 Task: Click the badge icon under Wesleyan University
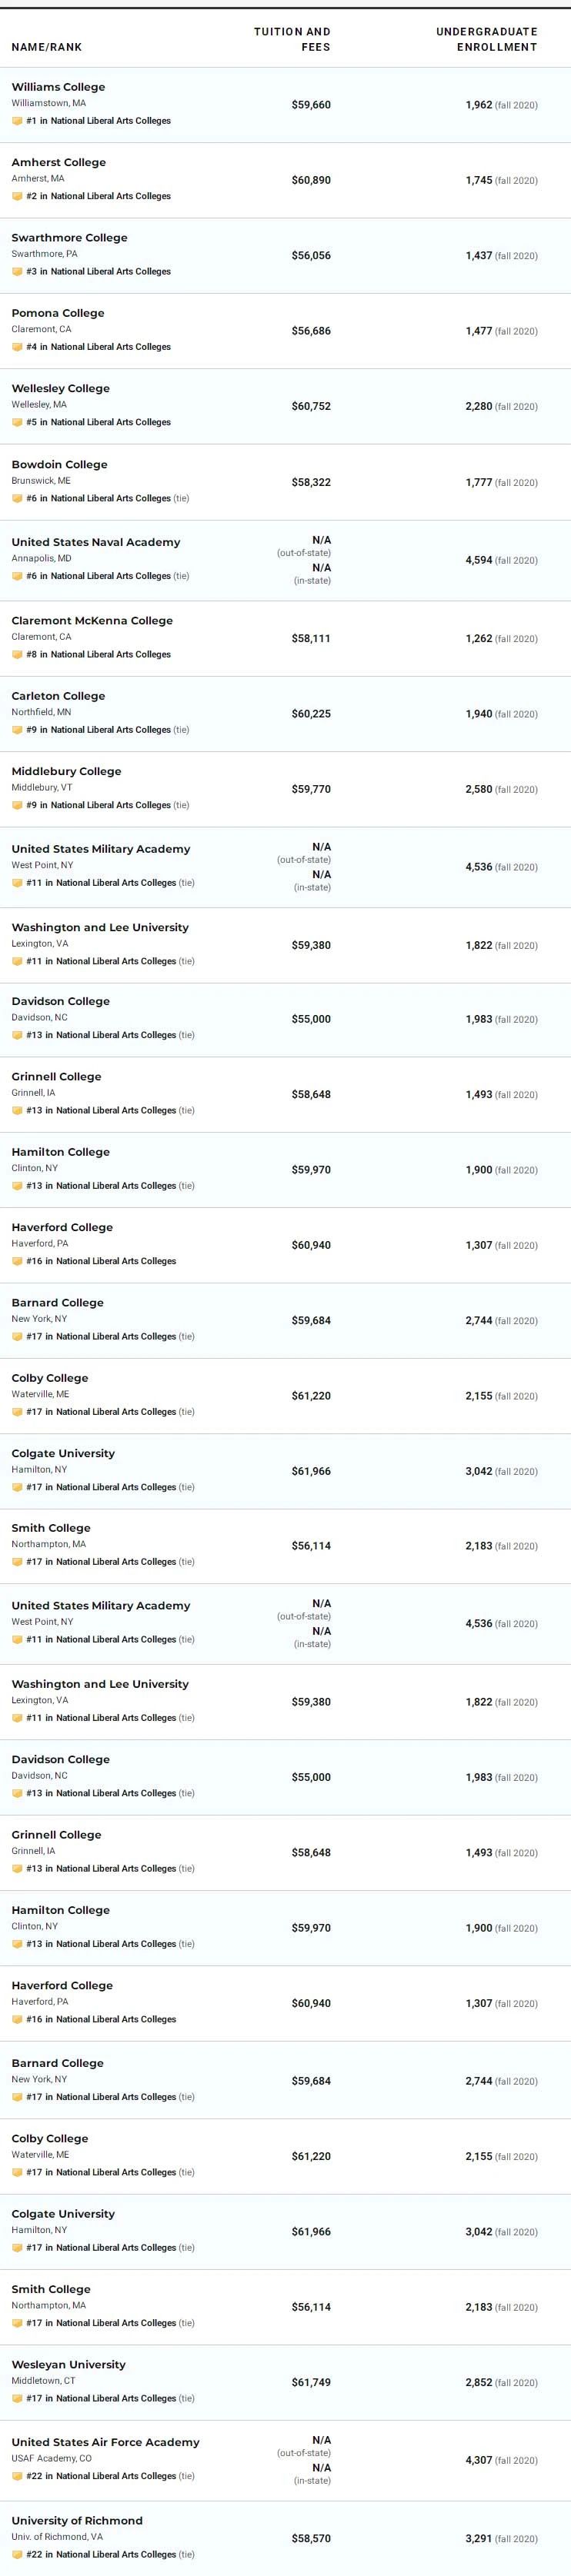point(17,2398)
